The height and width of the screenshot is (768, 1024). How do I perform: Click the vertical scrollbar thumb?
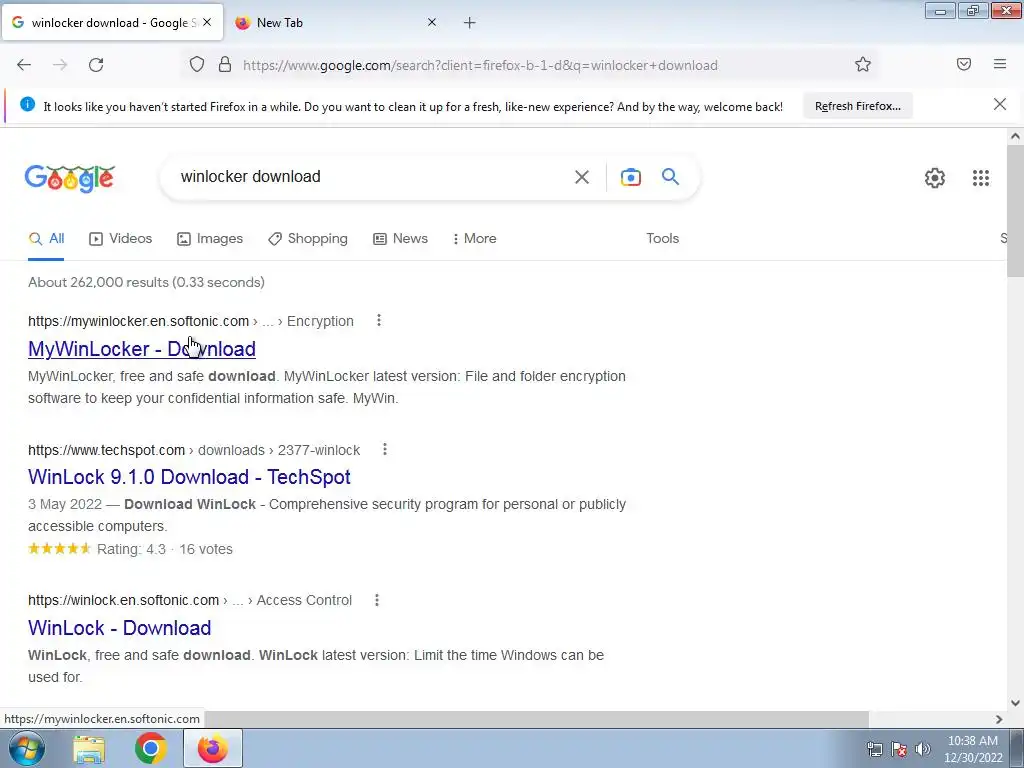click(x=1015, y=210)
